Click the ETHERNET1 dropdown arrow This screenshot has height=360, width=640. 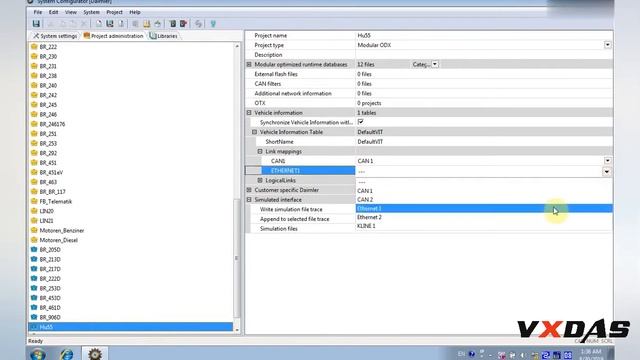607,171
